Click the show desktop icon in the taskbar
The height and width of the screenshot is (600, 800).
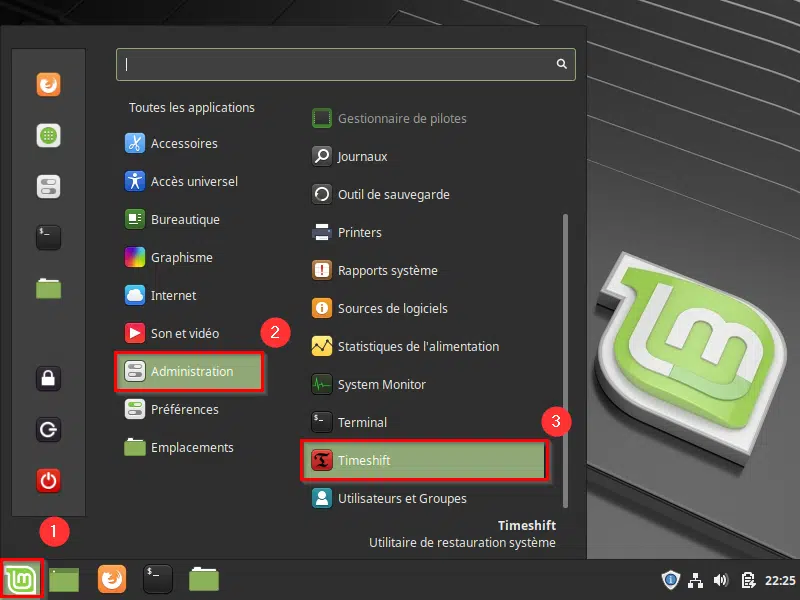[64, 580]
